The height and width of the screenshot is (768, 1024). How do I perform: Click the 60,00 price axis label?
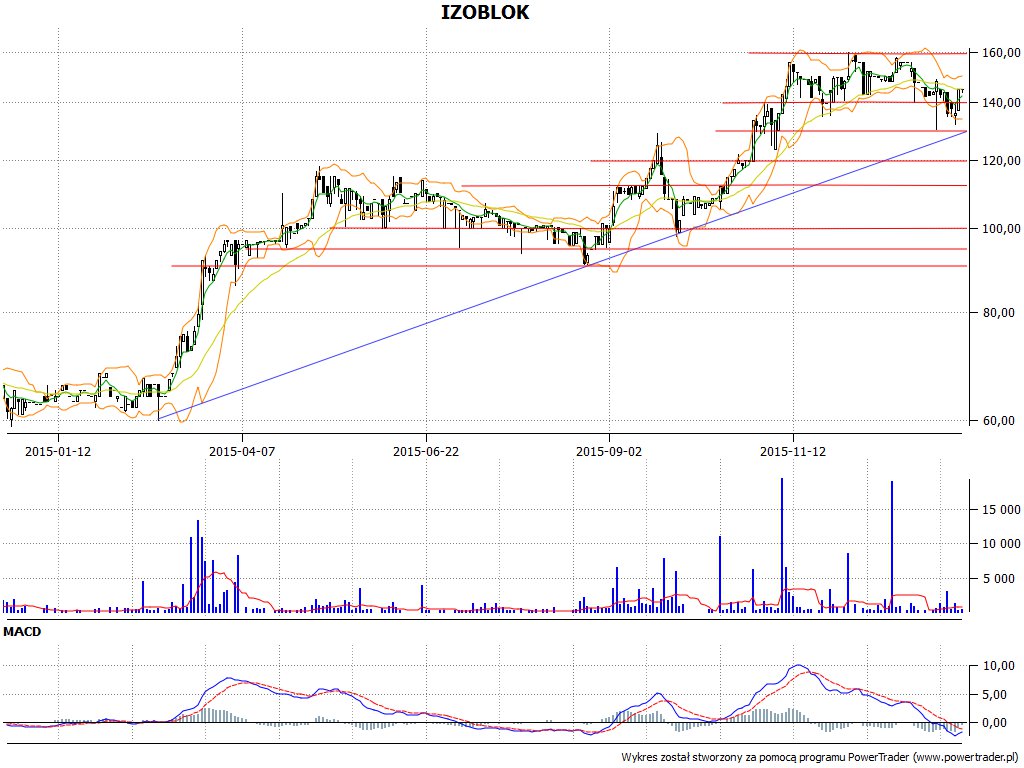tap(999, 421)
